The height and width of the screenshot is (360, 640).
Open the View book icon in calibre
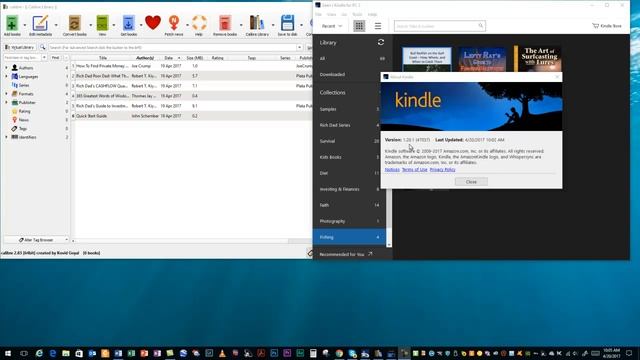(102, 23)
